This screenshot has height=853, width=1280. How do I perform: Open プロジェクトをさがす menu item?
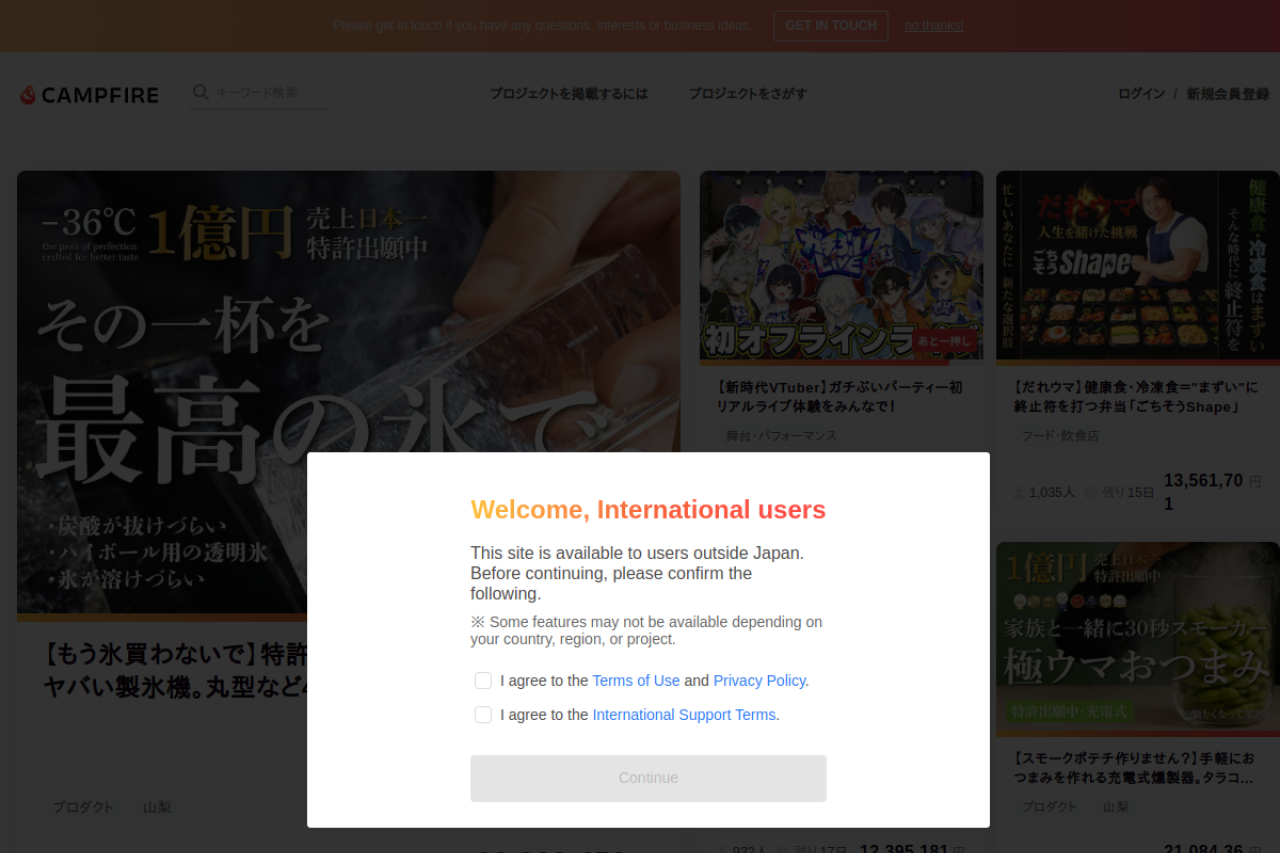(748, 94)
